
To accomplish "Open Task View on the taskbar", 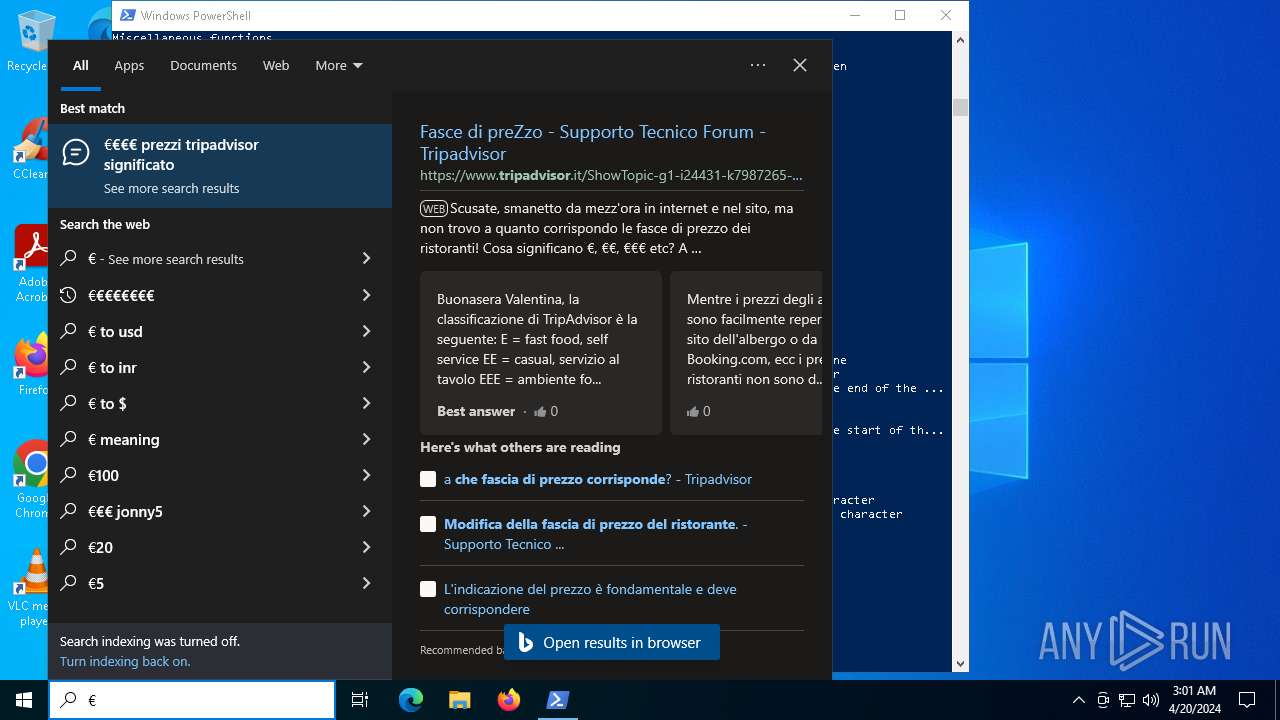I will (x=360, y=700).
